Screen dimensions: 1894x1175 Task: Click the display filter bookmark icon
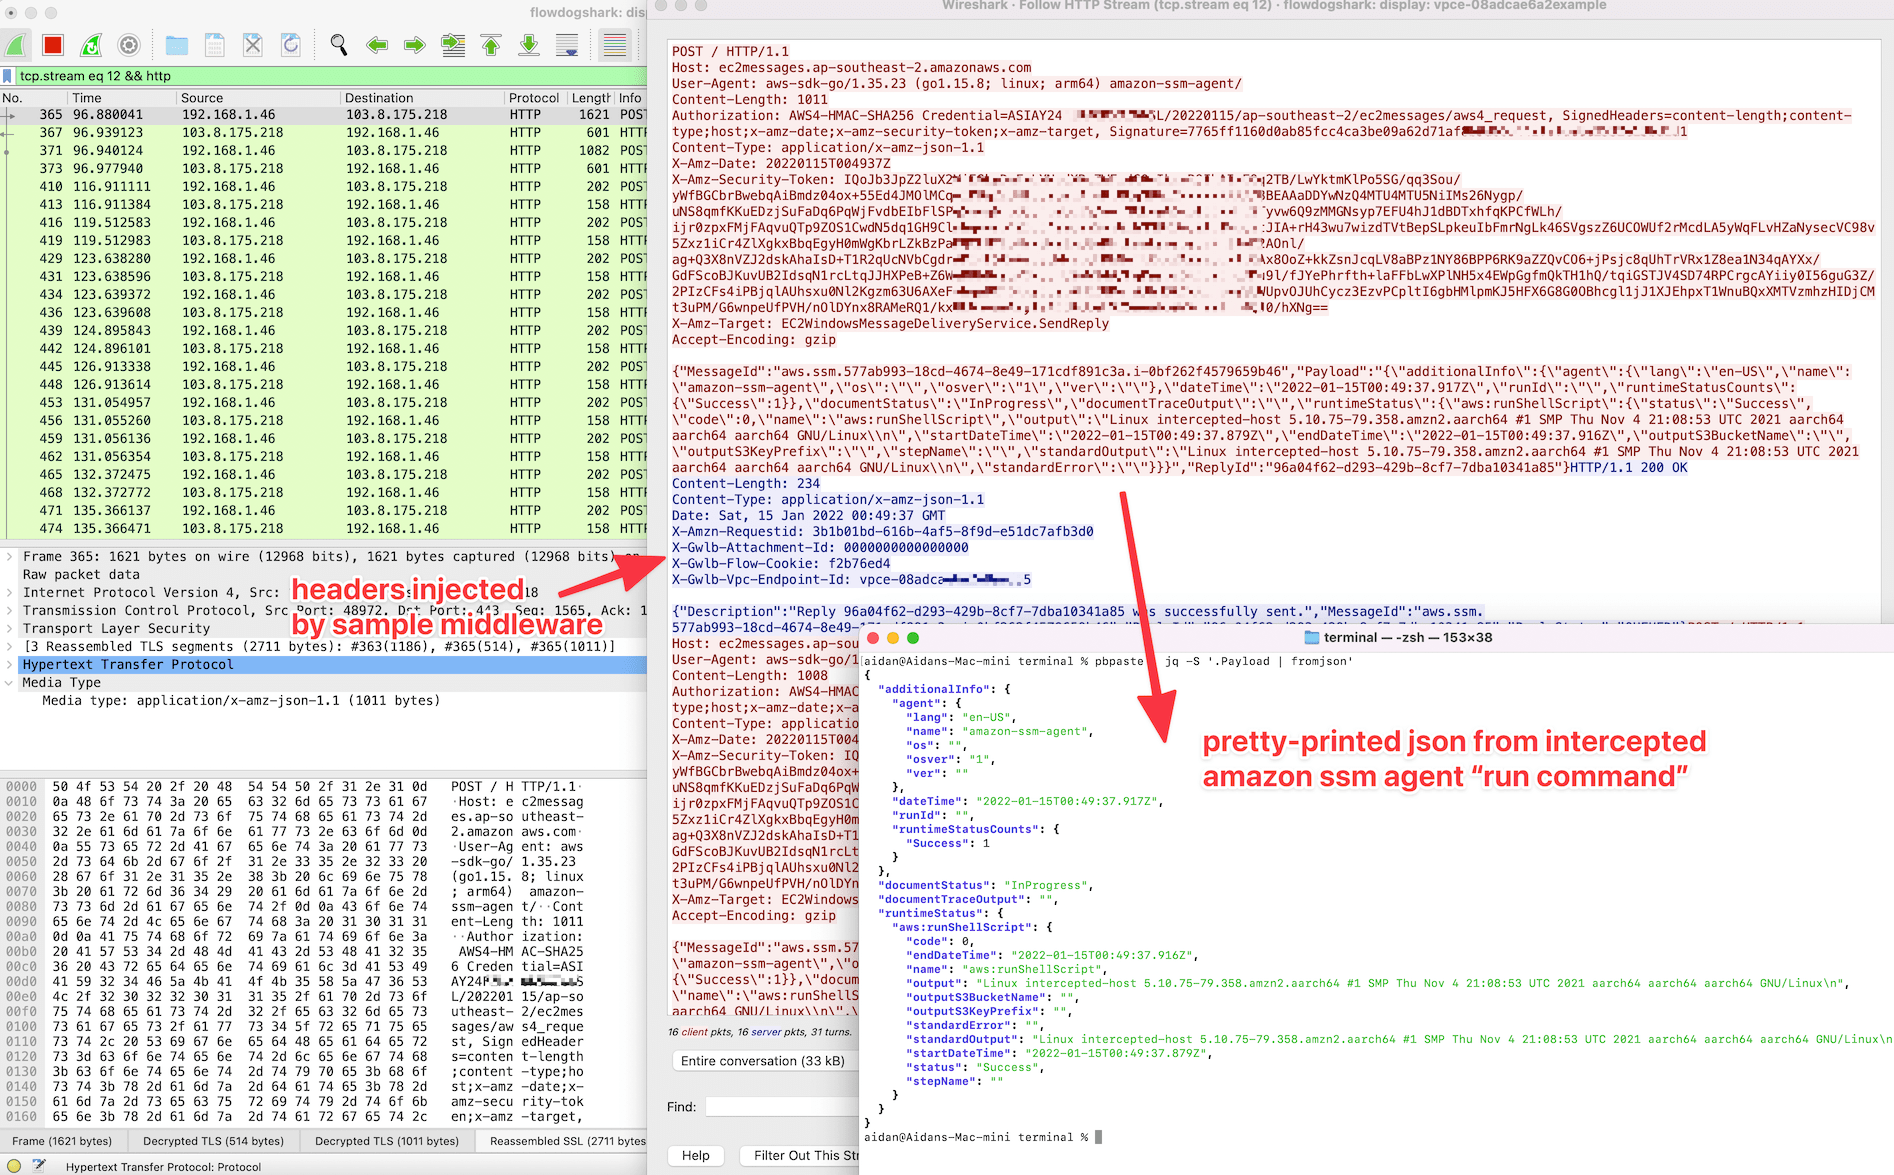[x=8, y=76]
